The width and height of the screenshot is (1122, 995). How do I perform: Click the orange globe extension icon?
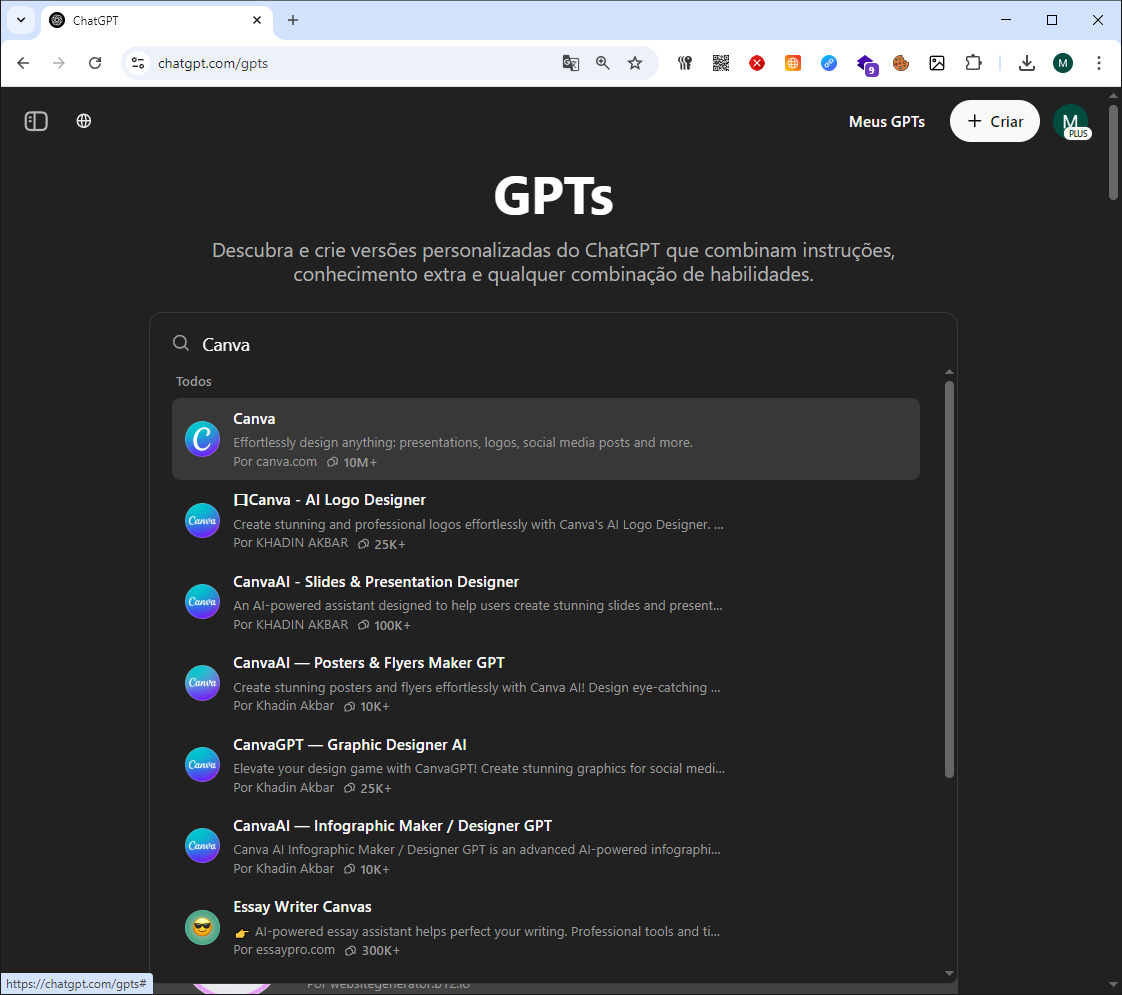click(x=793, y=63)
